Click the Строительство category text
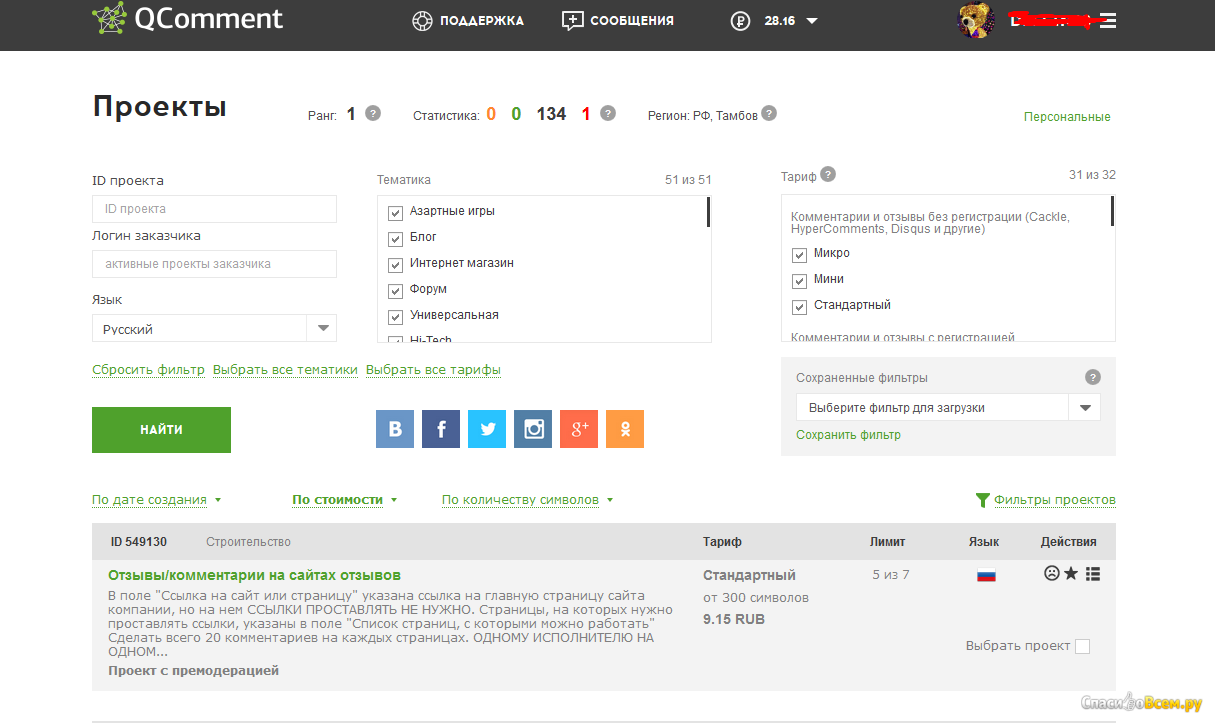Screen dimensions: 1215x723 (248, 541)
